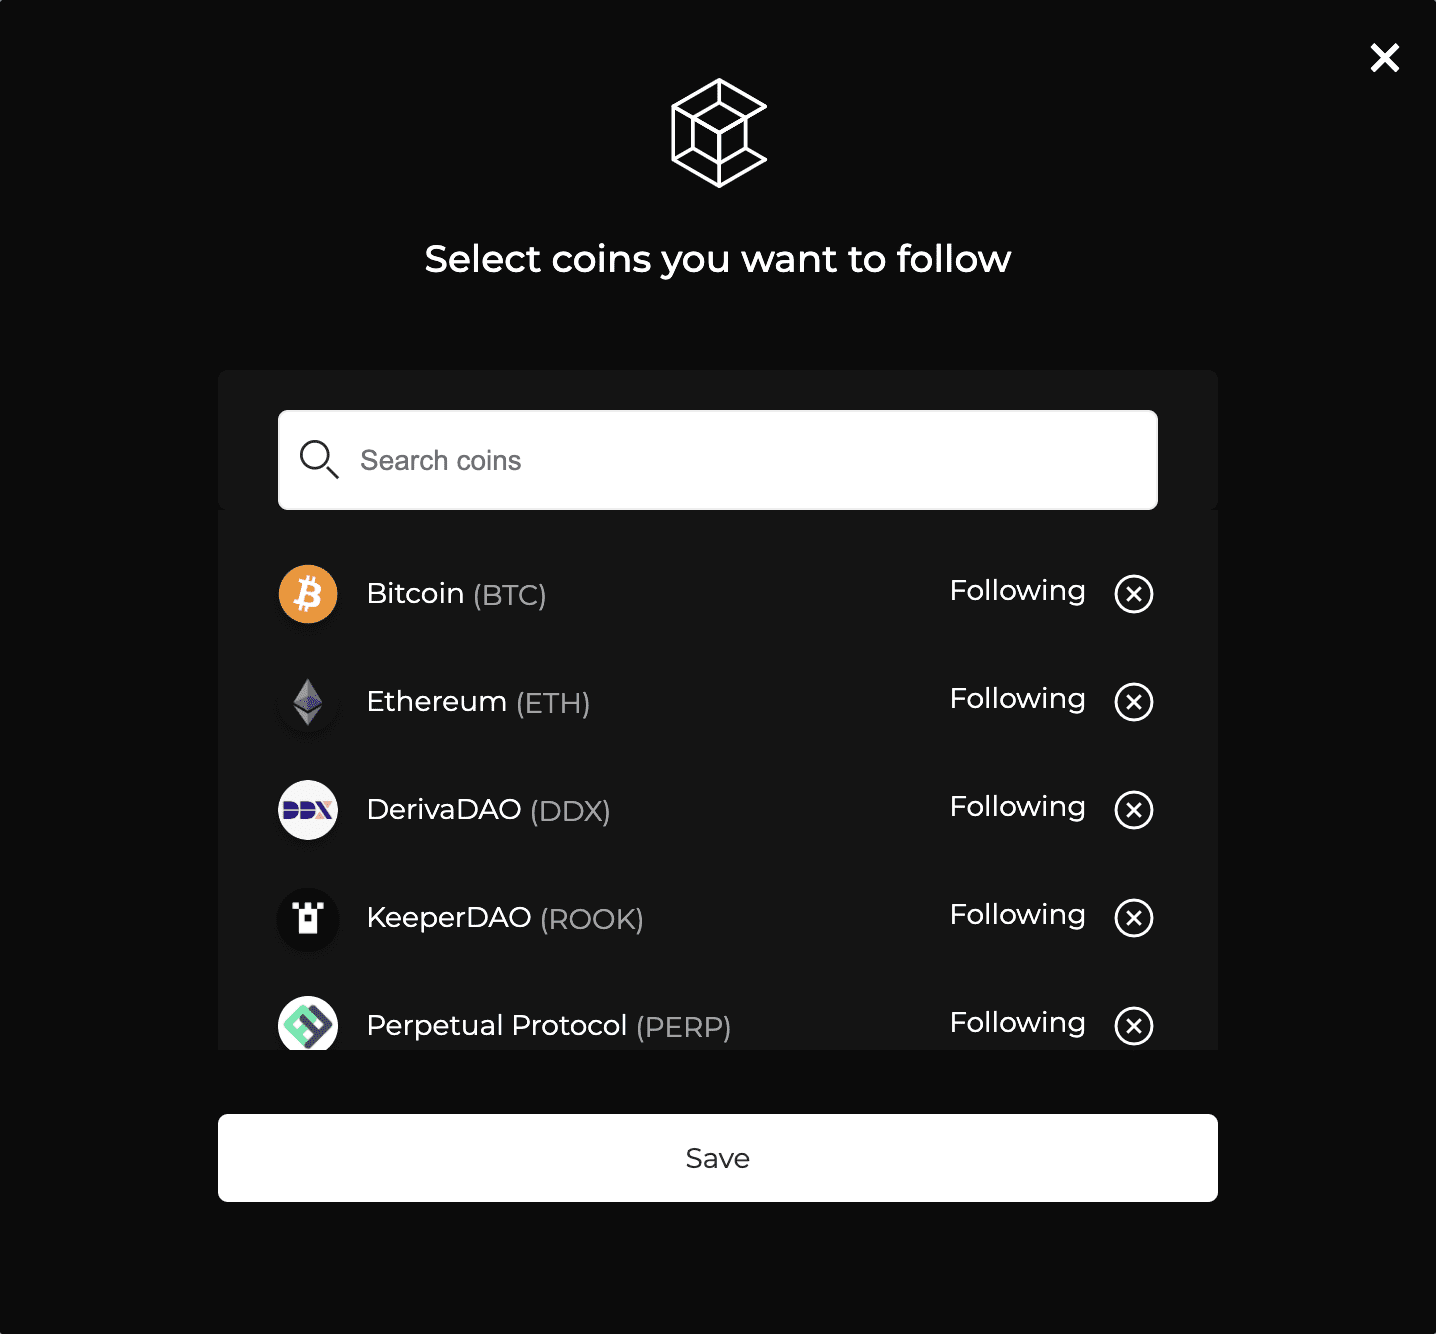This screenshot has width=1436, height=1334.
Task: Click the Save button
Action: [717, 1157]
